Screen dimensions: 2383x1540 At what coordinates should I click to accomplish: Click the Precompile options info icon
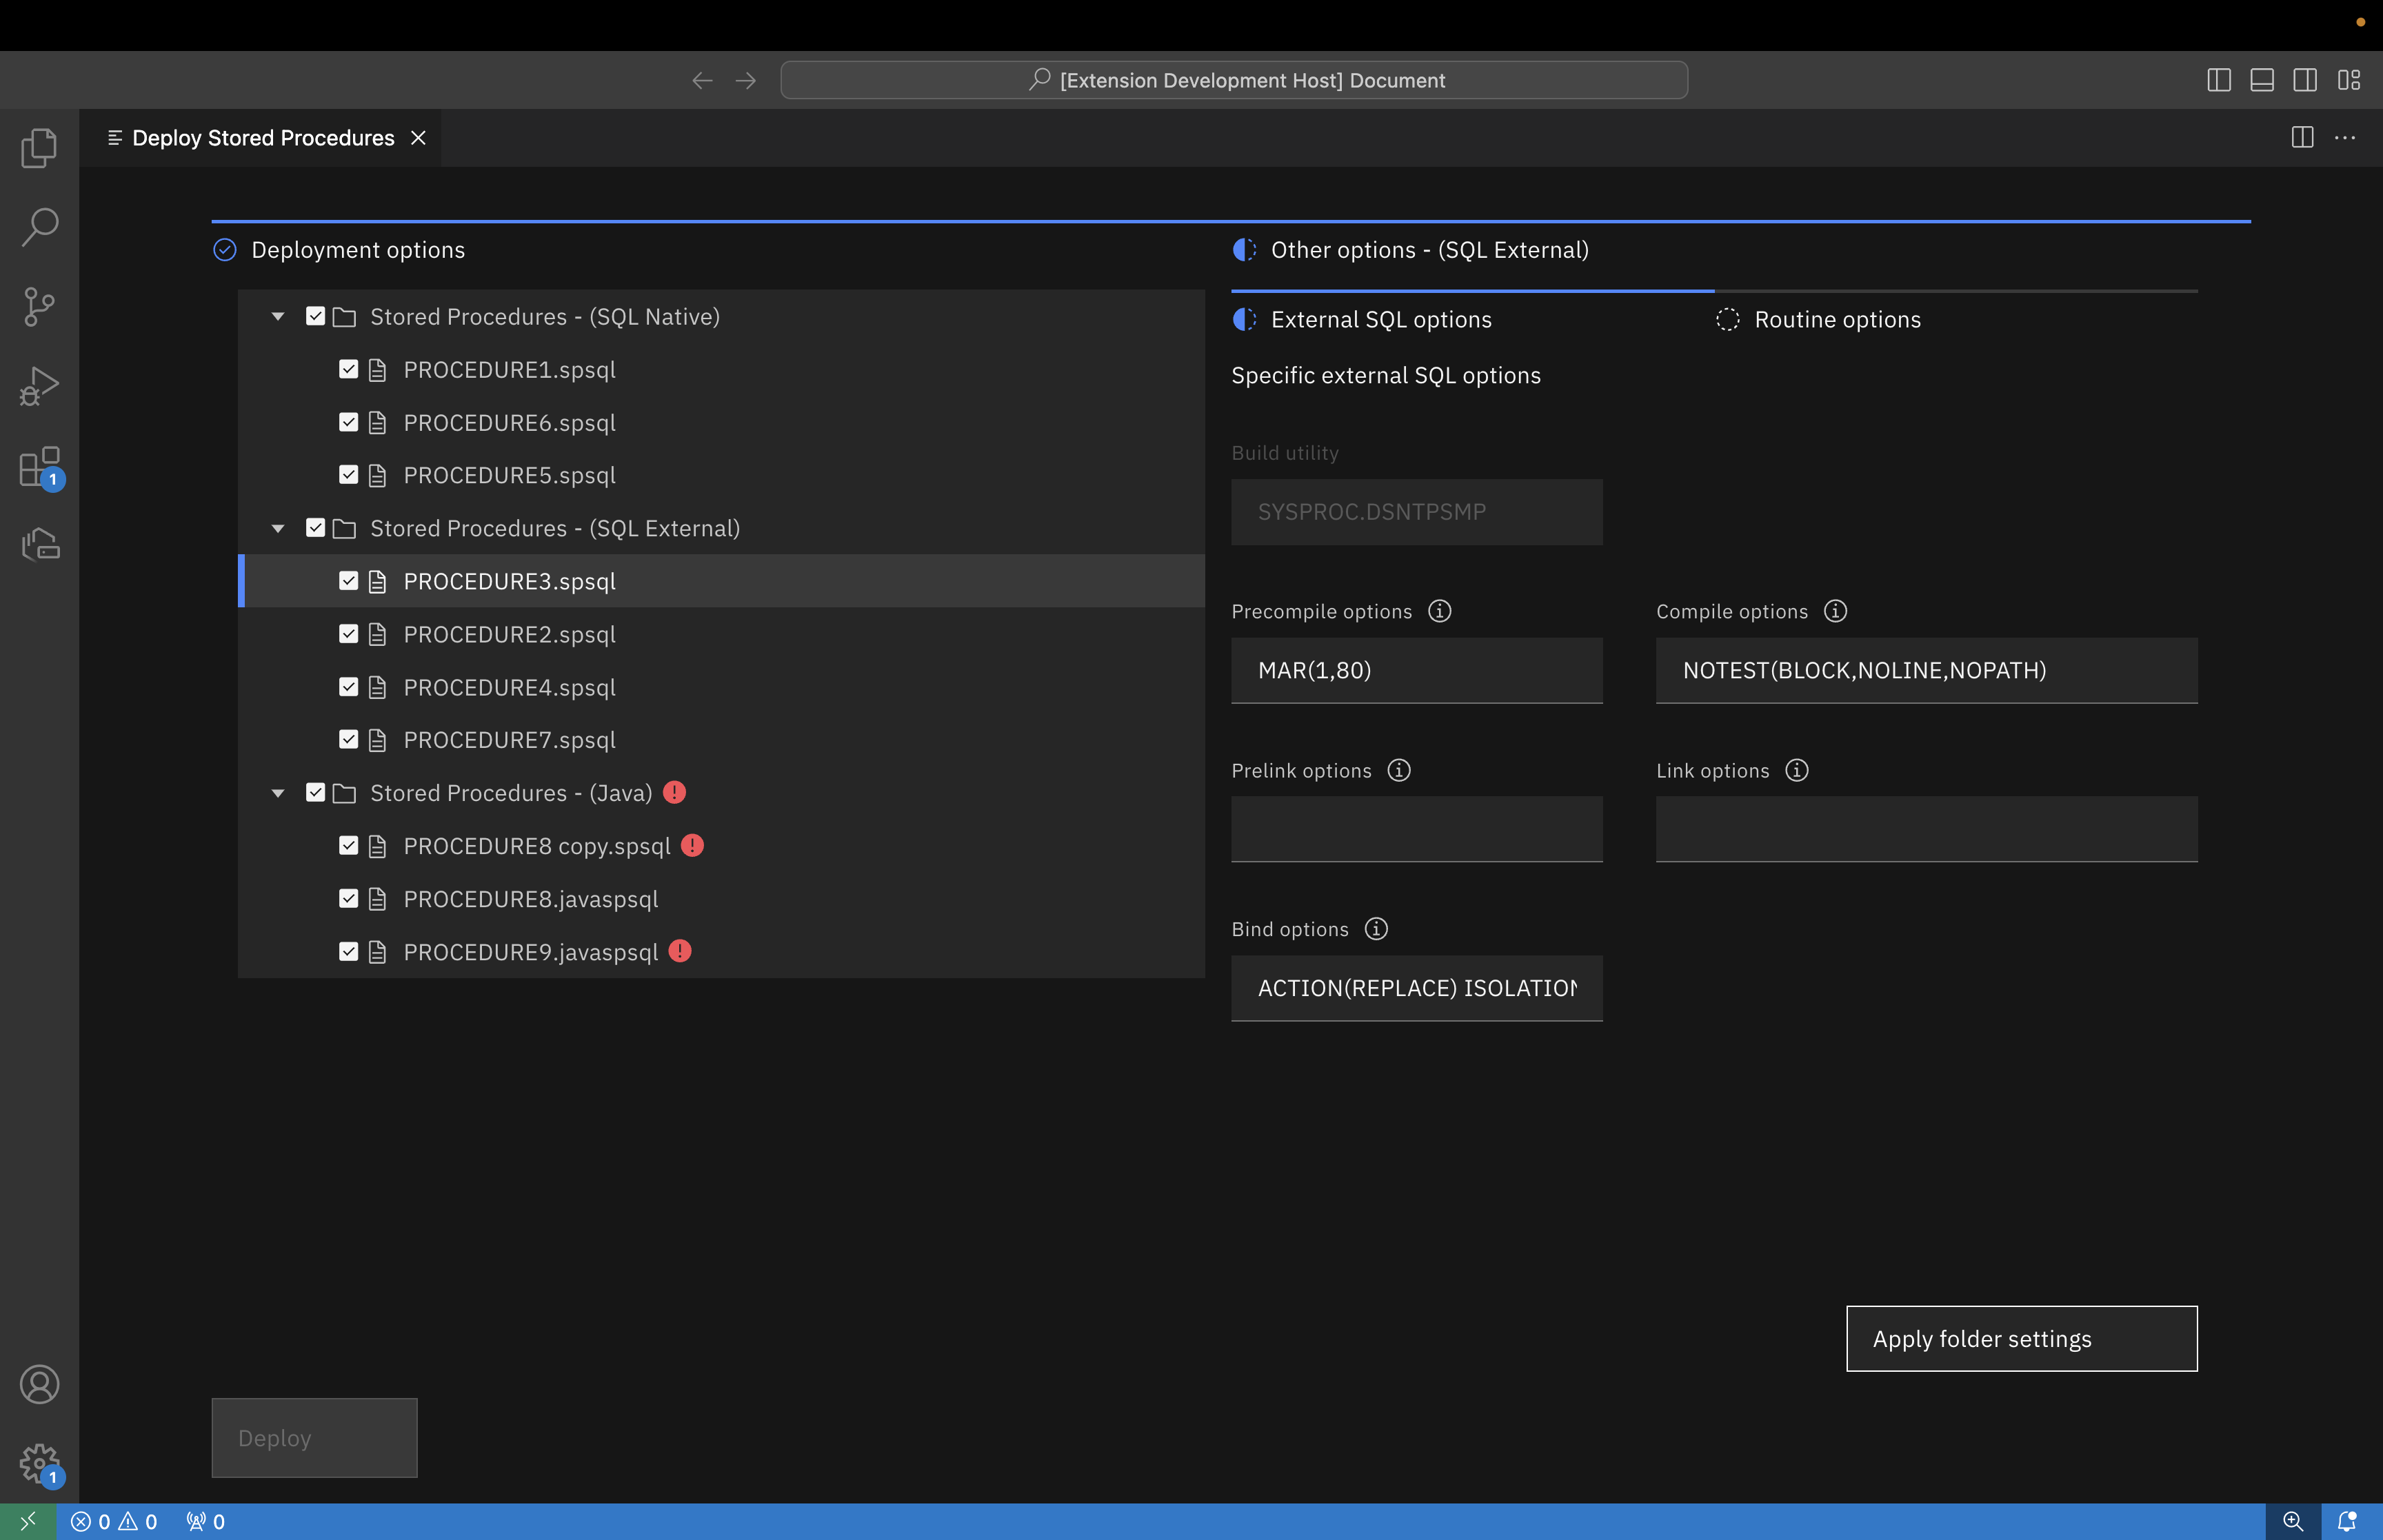(x=1438, y=611)
